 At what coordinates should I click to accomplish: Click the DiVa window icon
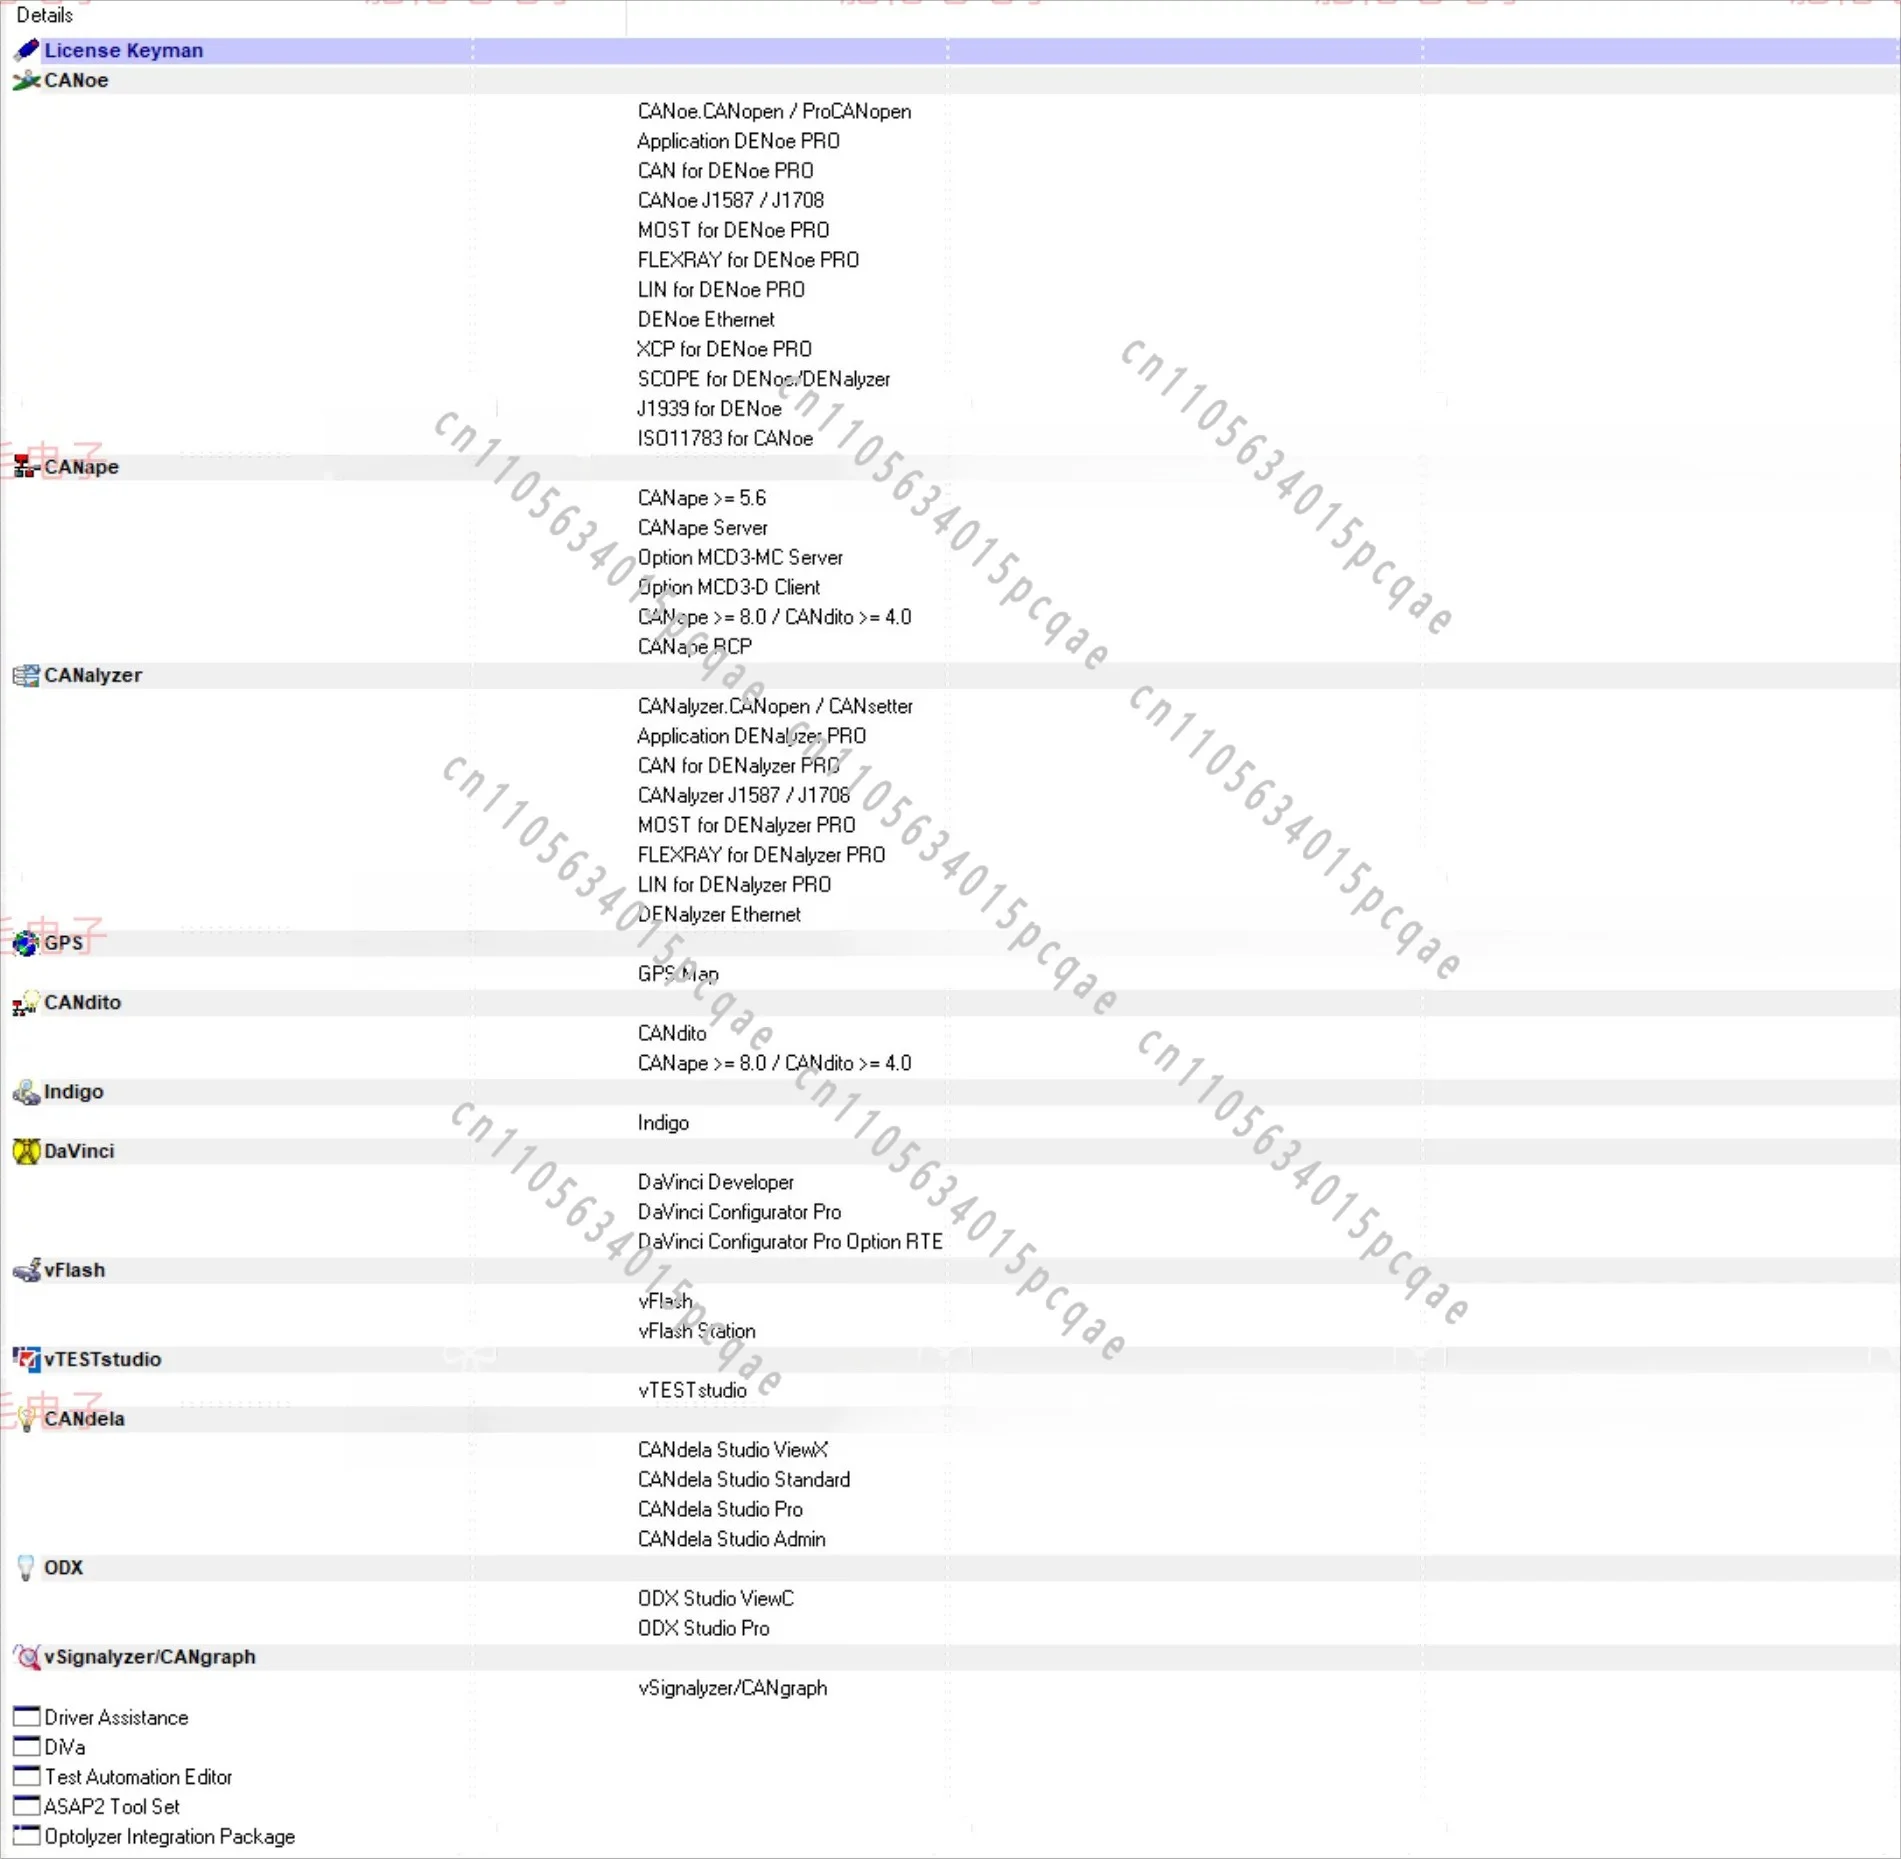click(26, 1747)
